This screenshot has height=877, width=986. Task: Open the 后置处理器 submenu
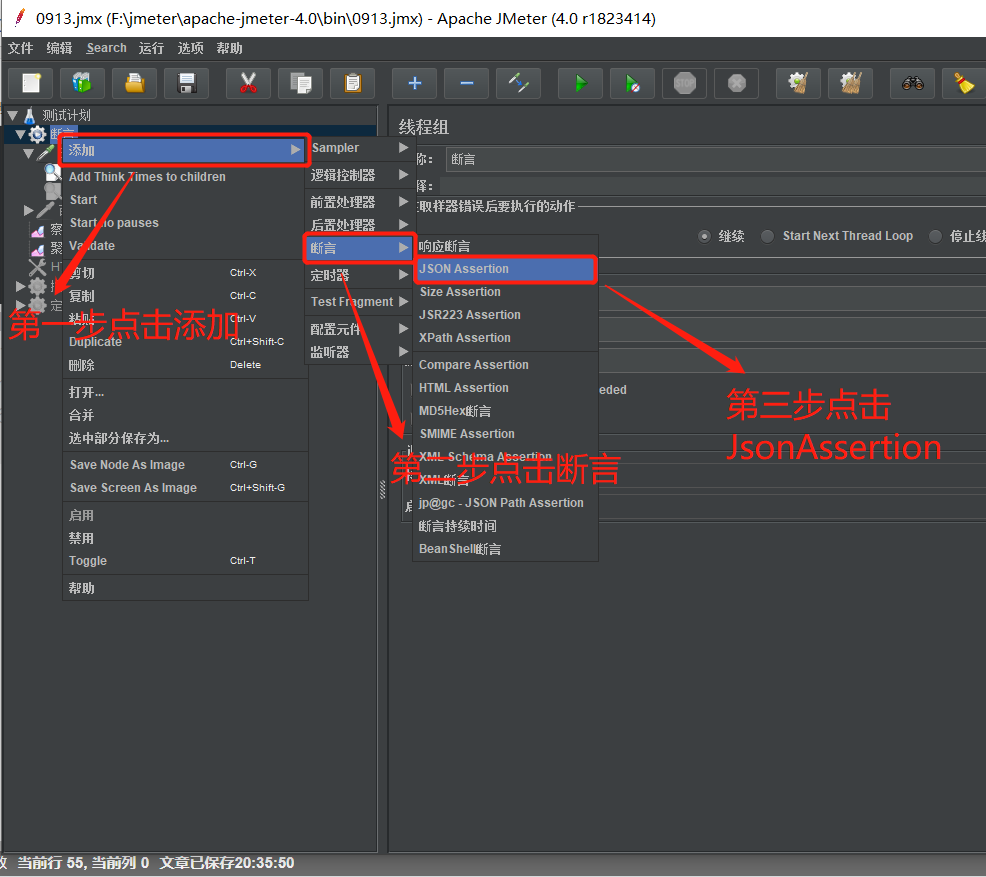click(x=359, y=224)
